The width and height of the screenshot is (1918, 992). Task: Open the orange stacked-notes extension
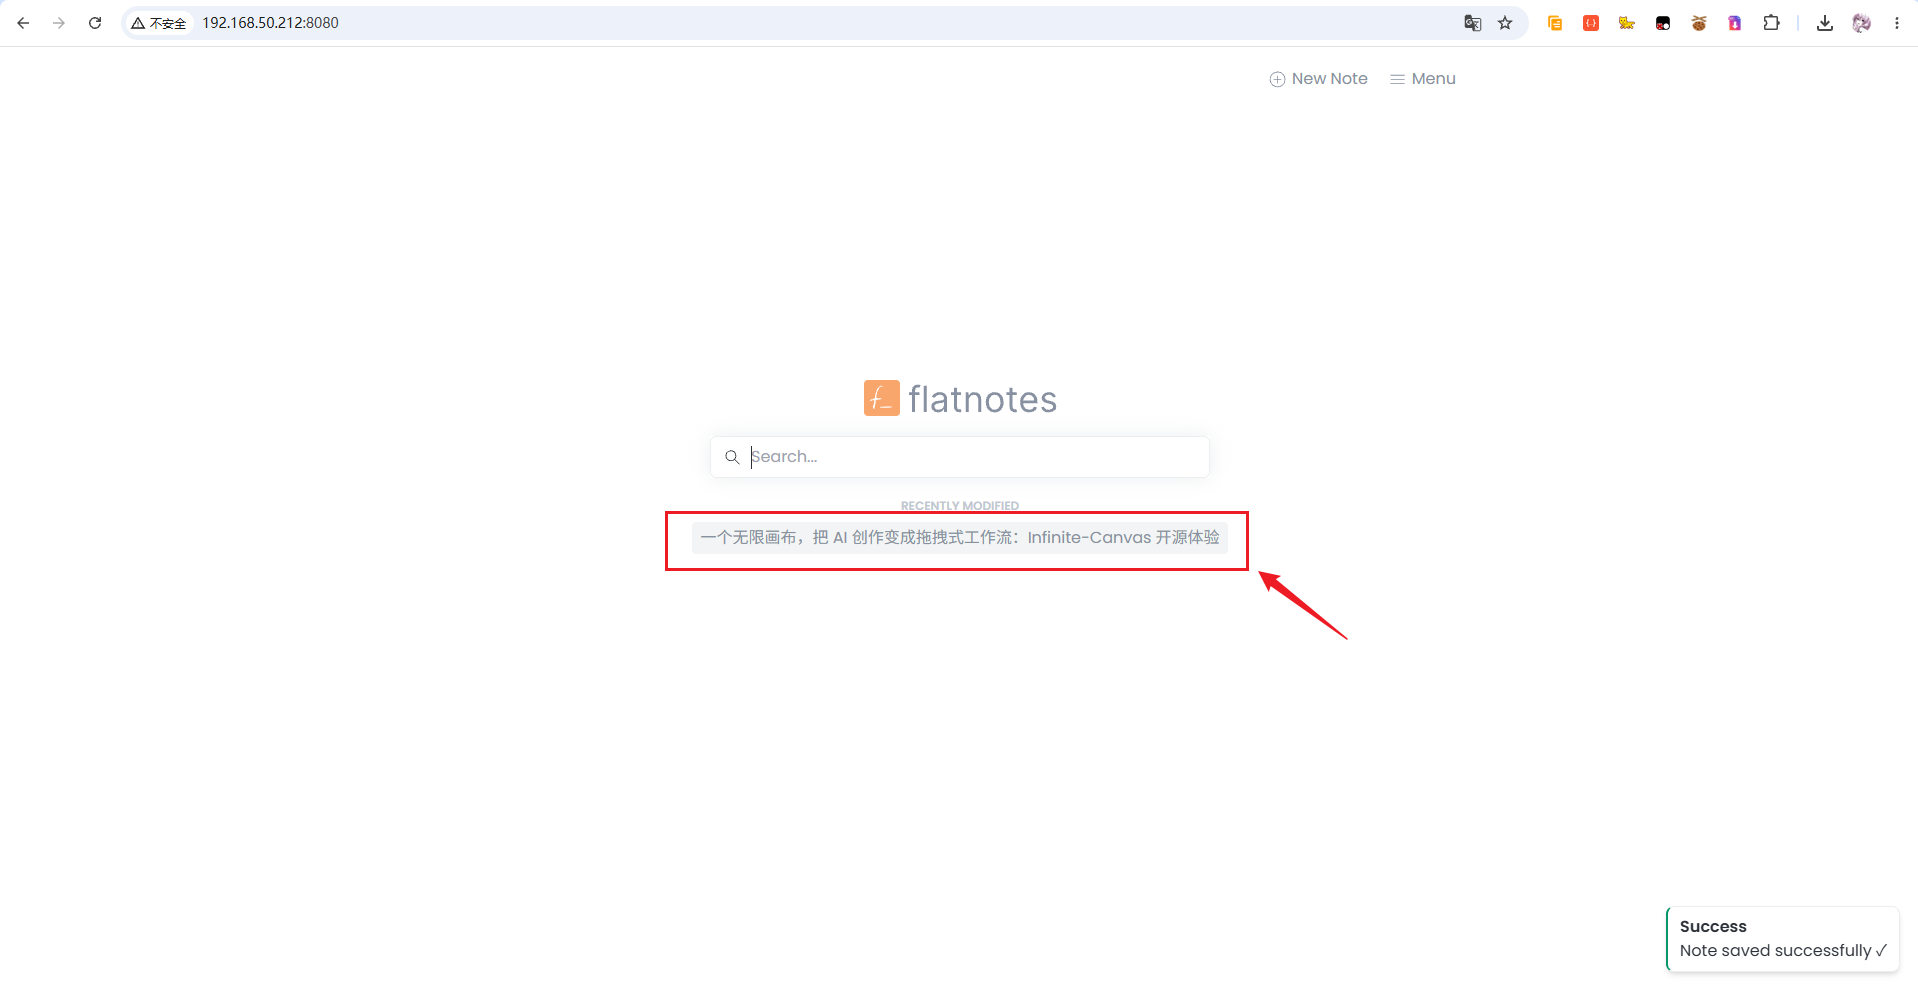click(x=1555, y=23)
